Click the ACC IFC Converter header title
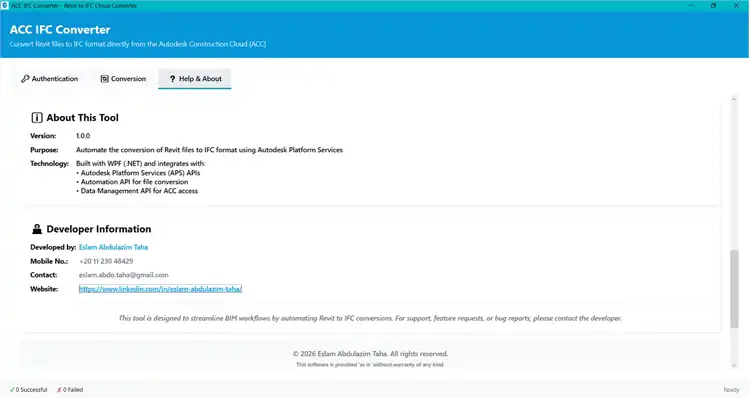Screen dimensions: 750x398 [x=60, y=30]
